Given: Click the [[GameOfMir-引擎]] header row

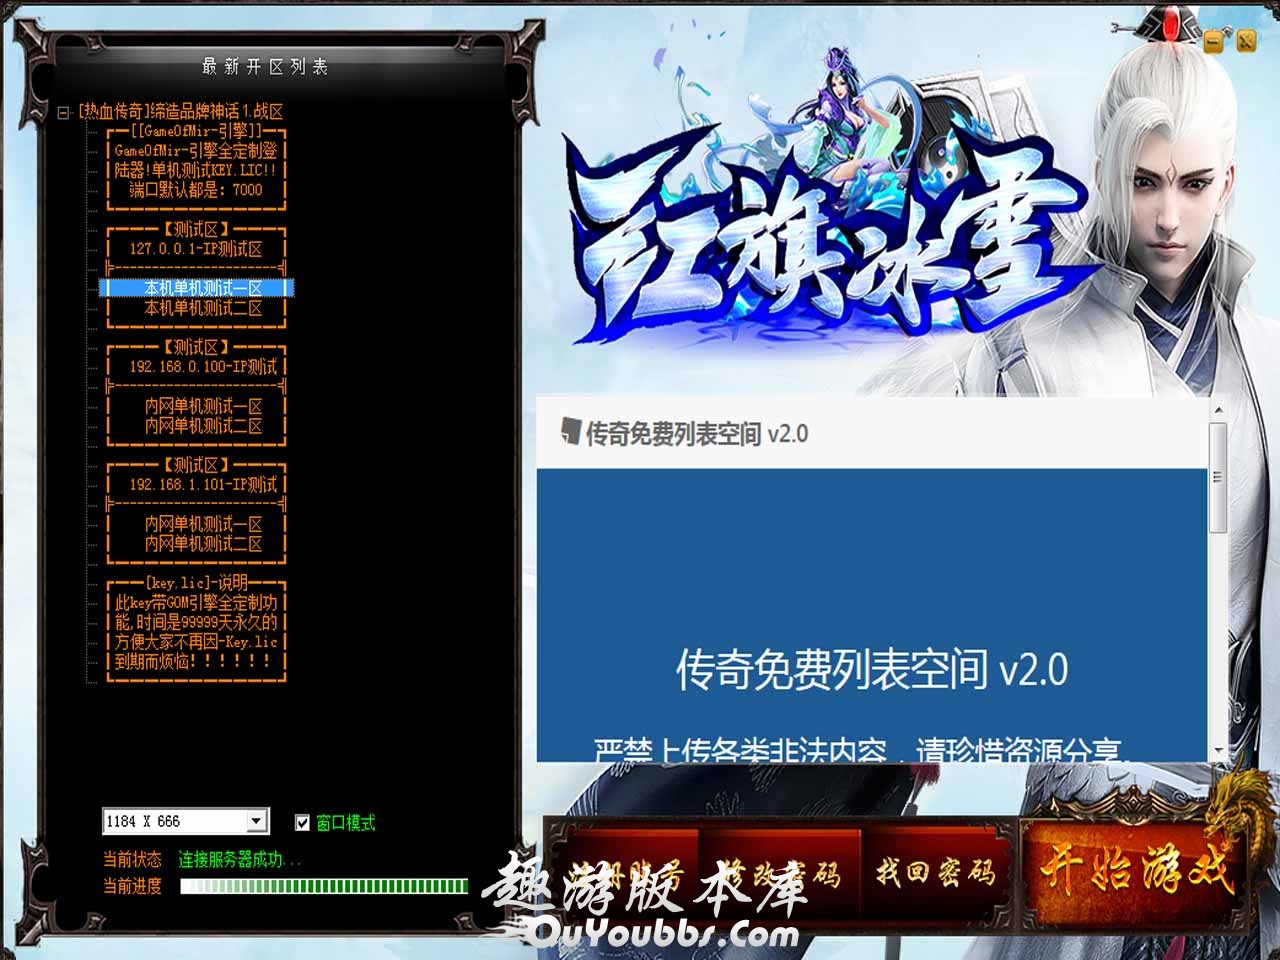Looking at the screenshot, I should [x=197, y=131].
